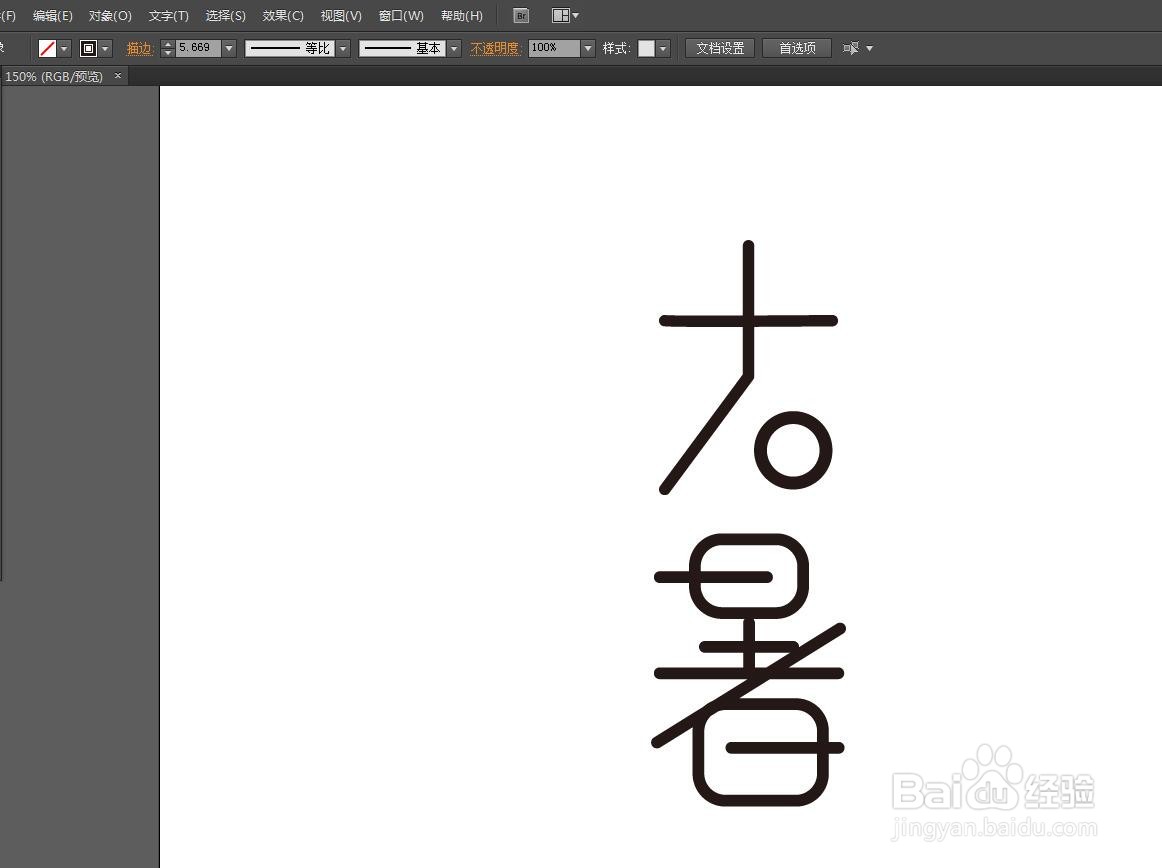Open the 视图(V) menu
The image size is (1162, 868).
click(341, 16)
